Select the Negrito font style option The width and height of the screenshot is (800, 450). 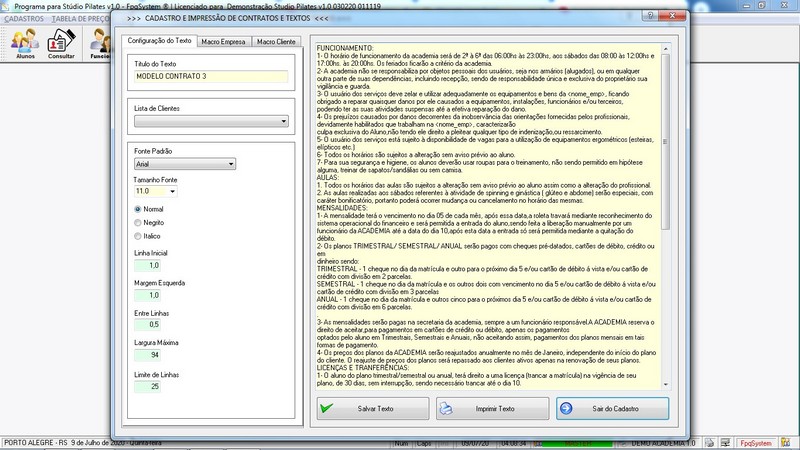[138, 222]
